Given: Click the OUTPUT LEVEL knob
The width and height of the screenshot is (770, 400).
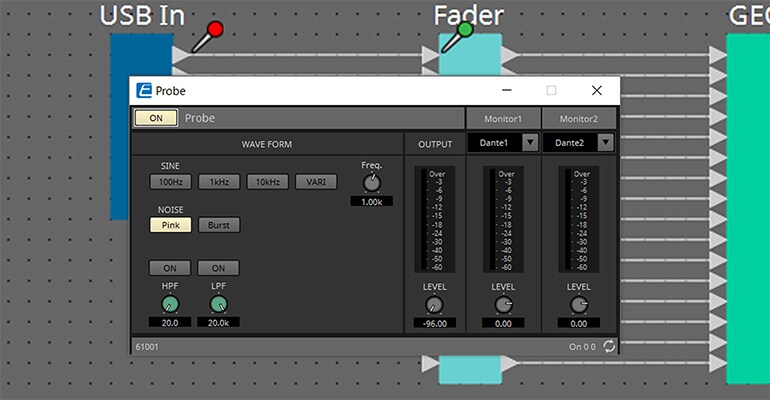Looking at the screenshot, I should [x=434, y=305].
